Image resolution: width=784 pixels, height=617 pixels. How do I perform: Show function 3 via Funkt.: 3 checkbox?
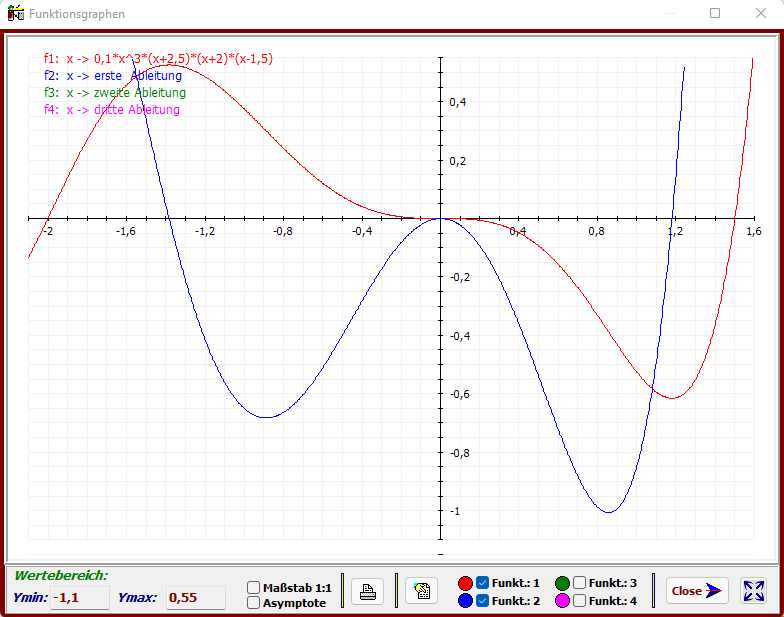(580, 583)
